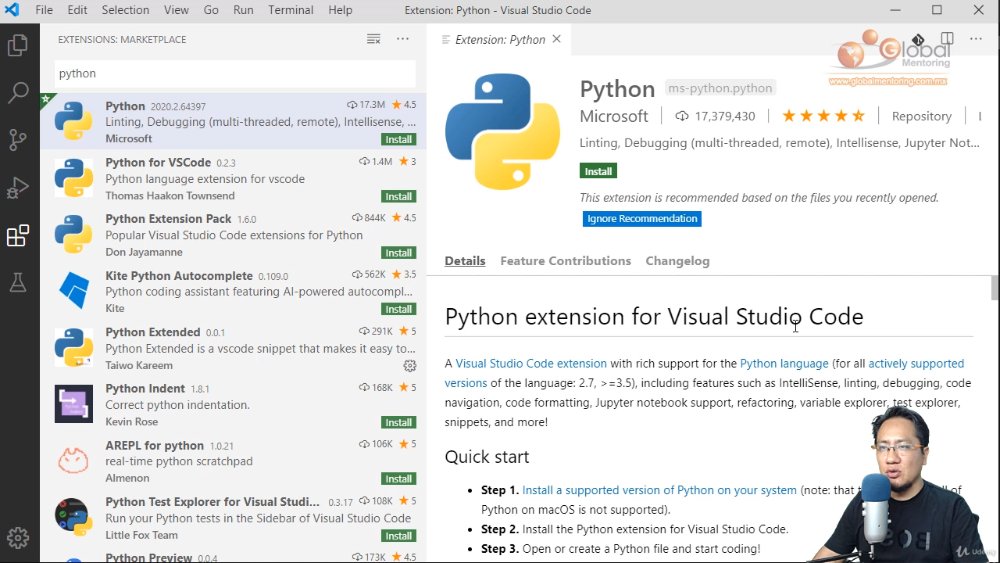Install Python Indent extension
The image size is (1000, 563).
pos(399,423)
